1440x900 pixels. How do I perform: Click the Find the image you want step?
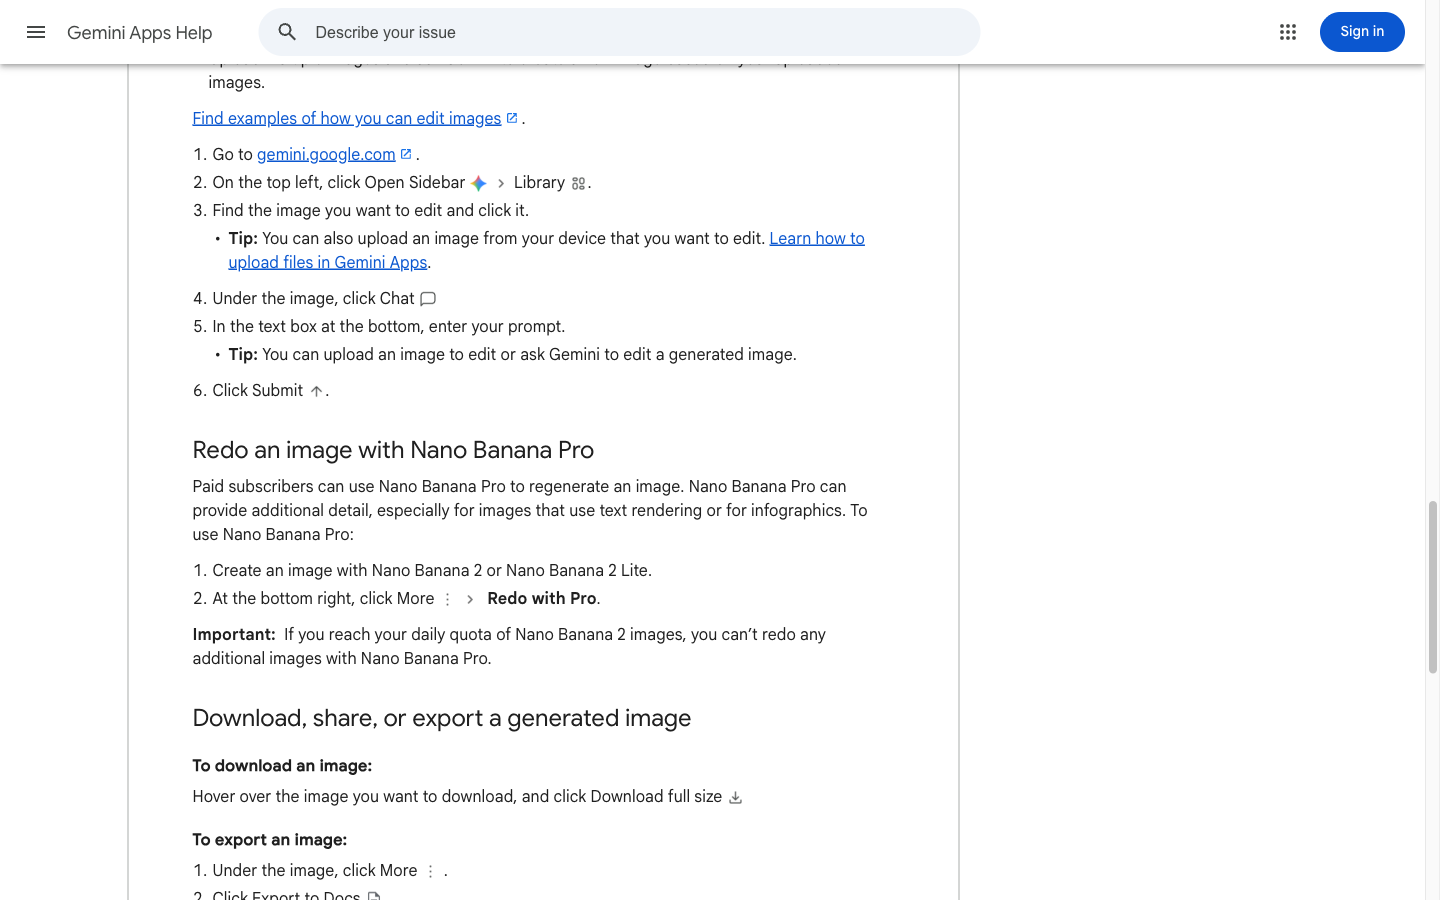tap(371, 211)
